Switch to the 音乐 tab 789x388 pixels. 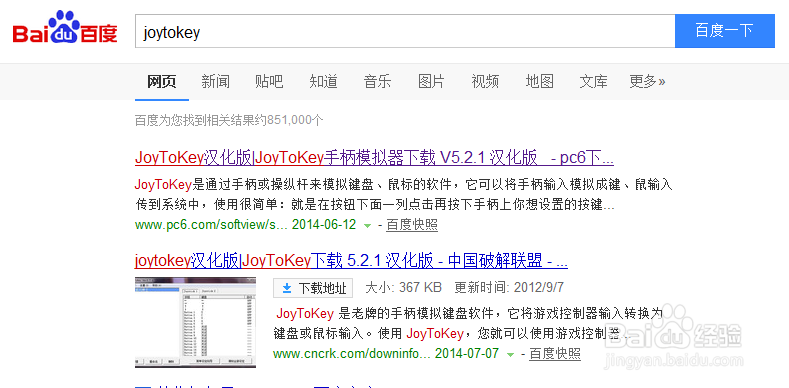point(377,82)
